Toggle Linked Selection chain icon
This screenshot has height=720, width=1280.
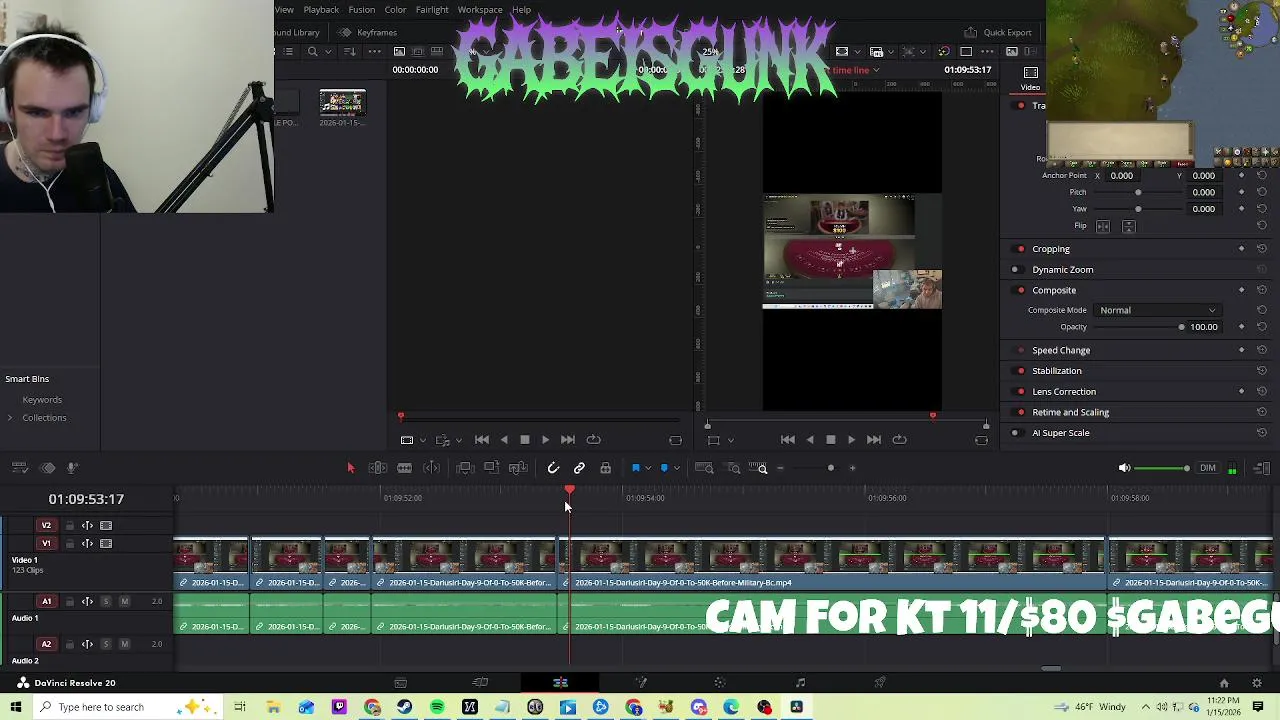579,468
